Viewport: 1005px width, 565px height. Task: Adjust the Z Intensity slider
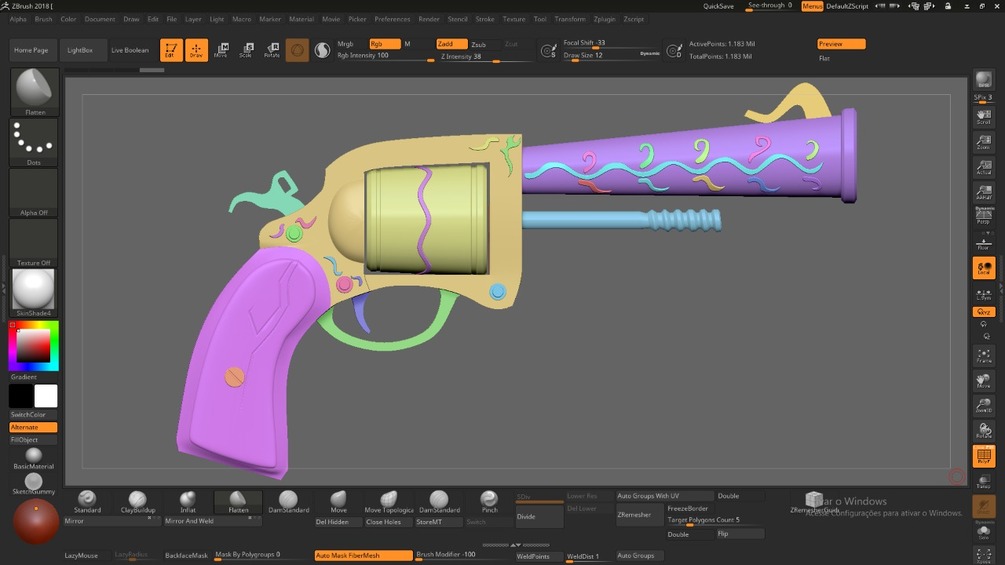pos(486,57)
